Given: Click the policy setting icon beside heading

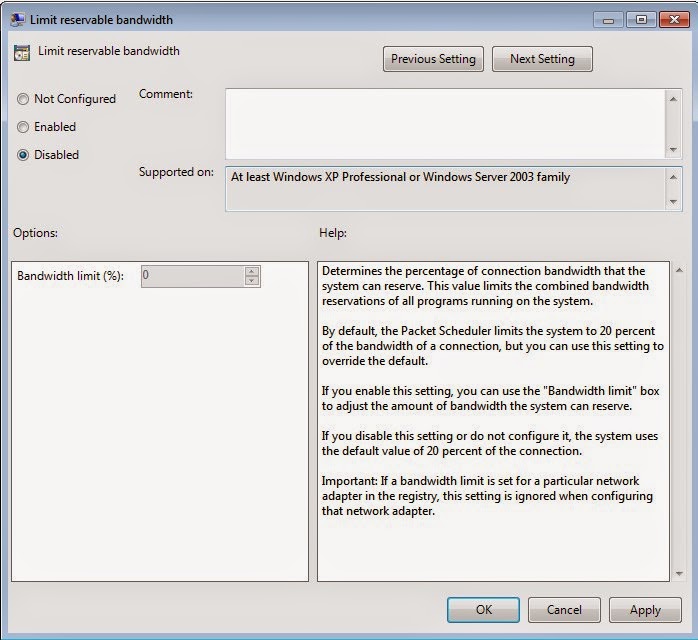Looking at the screenshot, I should pyautogui.click(x=22, y=53).
